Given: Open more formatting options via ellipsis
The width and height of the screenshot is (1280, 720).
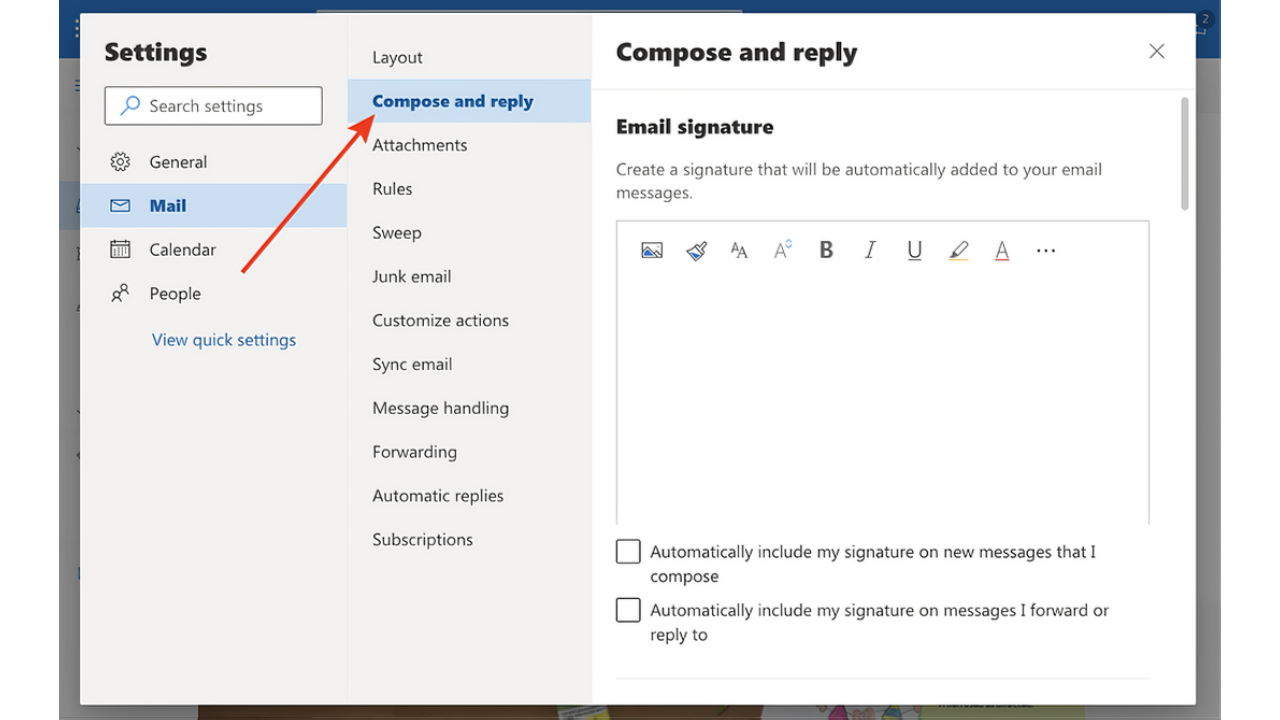Looking at the screenshot, I should tap(1045, 251).
